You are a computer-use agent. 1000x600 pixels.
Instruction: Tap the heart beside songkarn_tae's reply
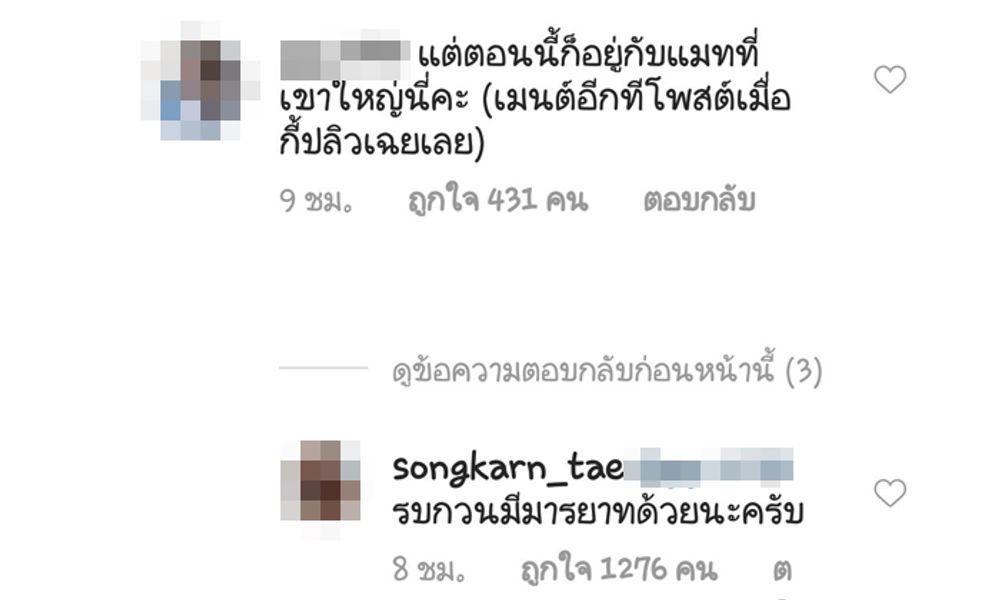coord(890,493)
